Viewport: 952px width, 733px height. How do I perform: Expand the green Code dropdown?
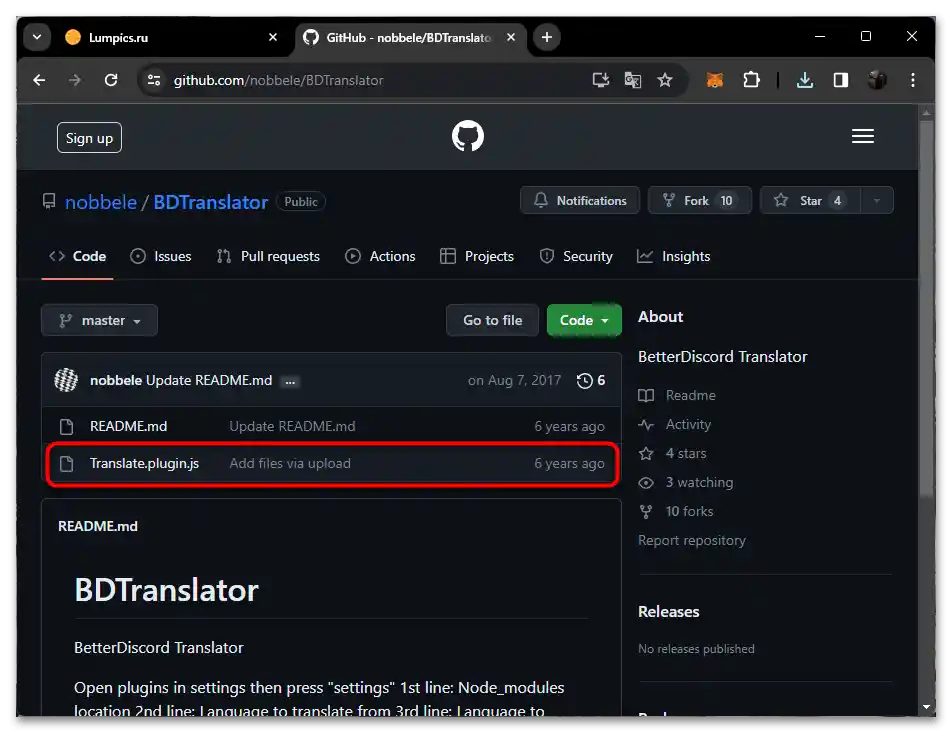pyautogui.click(x=583, y=321)
